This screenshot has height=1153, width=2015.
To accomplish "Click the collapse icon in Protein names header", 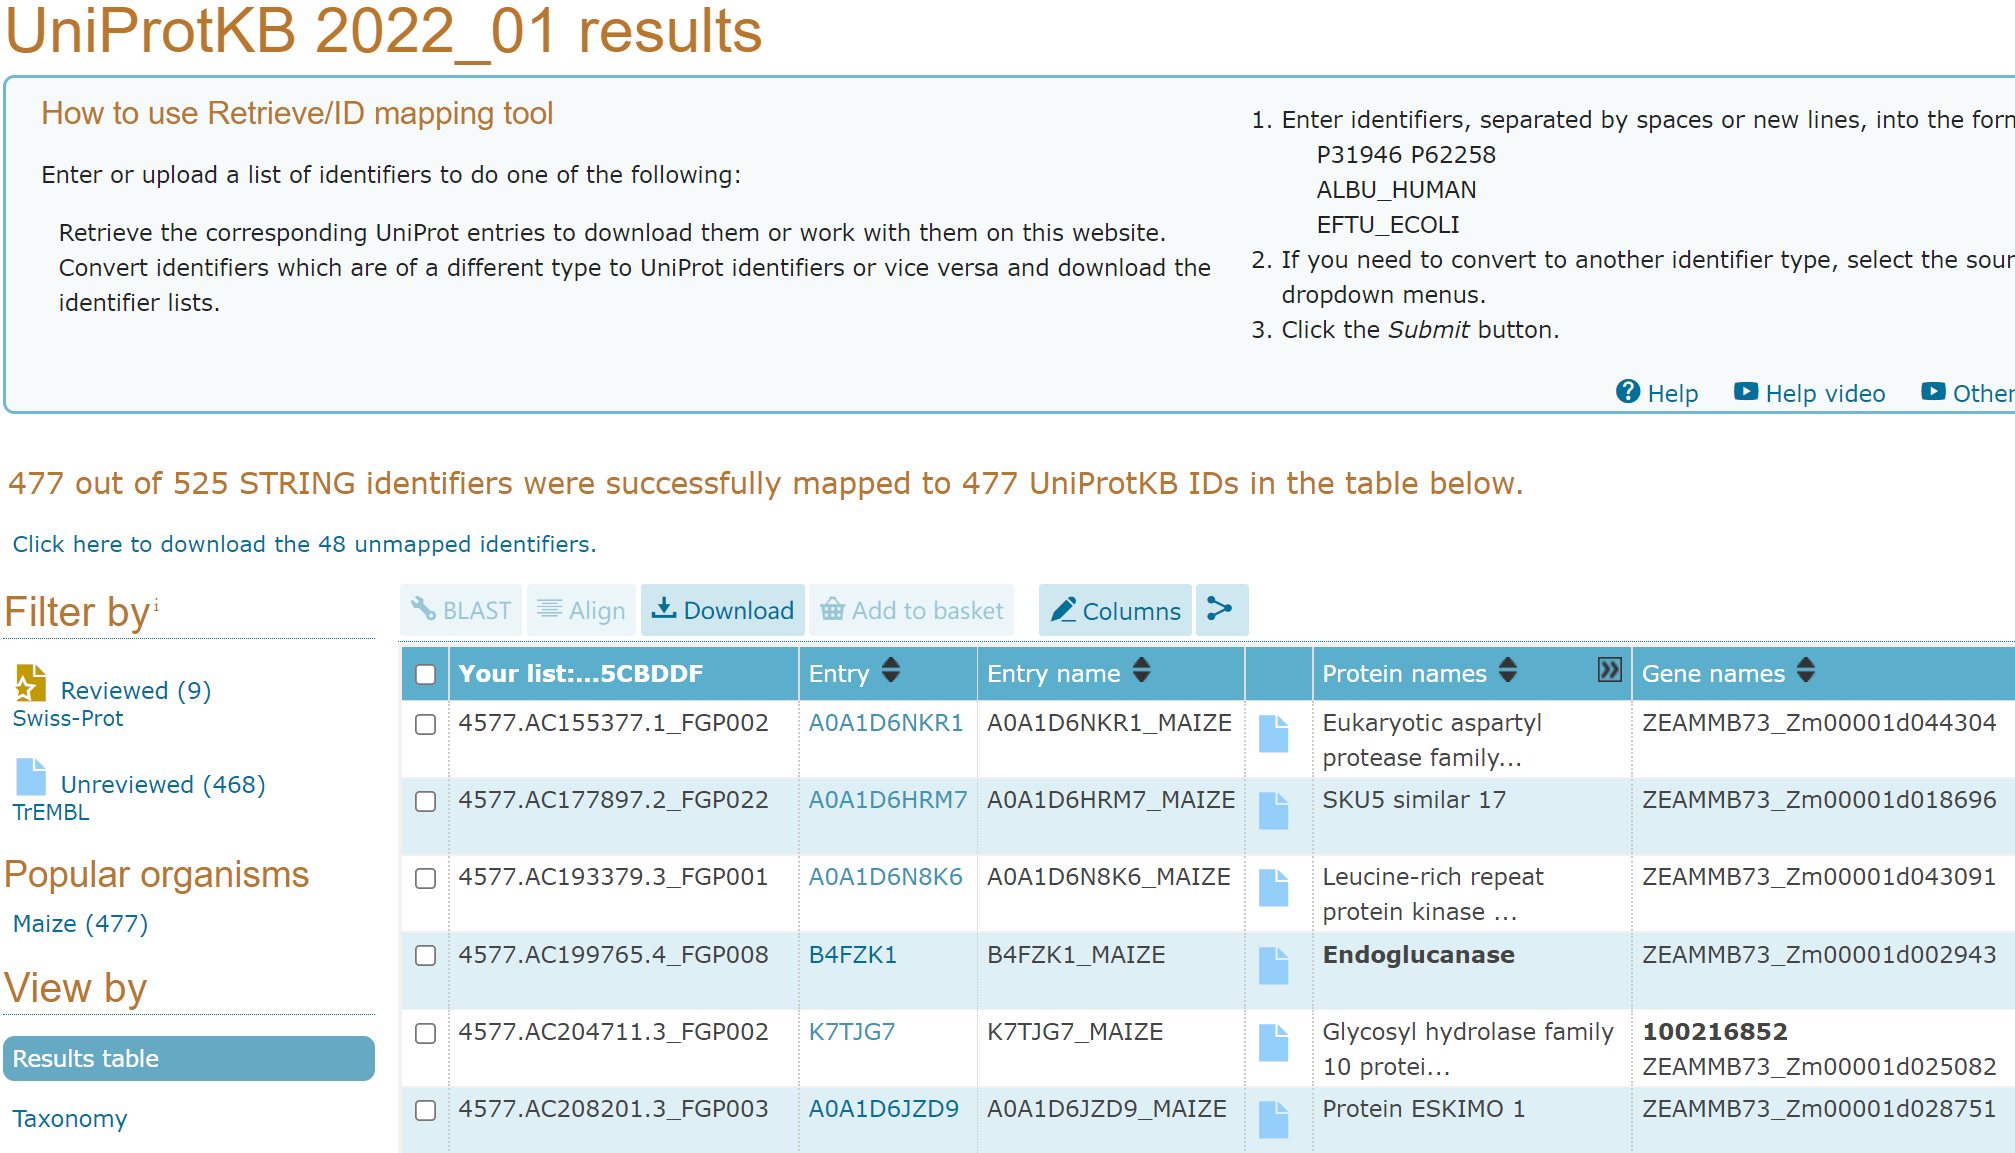I will pyautogui.click(x=1608, y=670).
